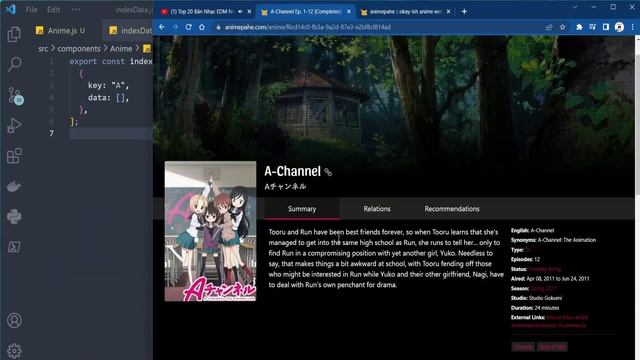Viewport: 640px width, 360px height.
Task: Open Source Control view in VS Code
Action: (x=15, y=96)
